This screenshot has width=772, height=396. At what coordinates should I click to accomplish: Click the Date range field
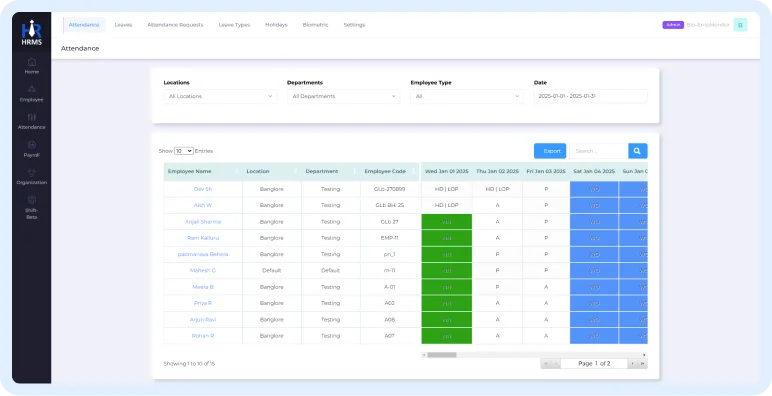[590, 97]
